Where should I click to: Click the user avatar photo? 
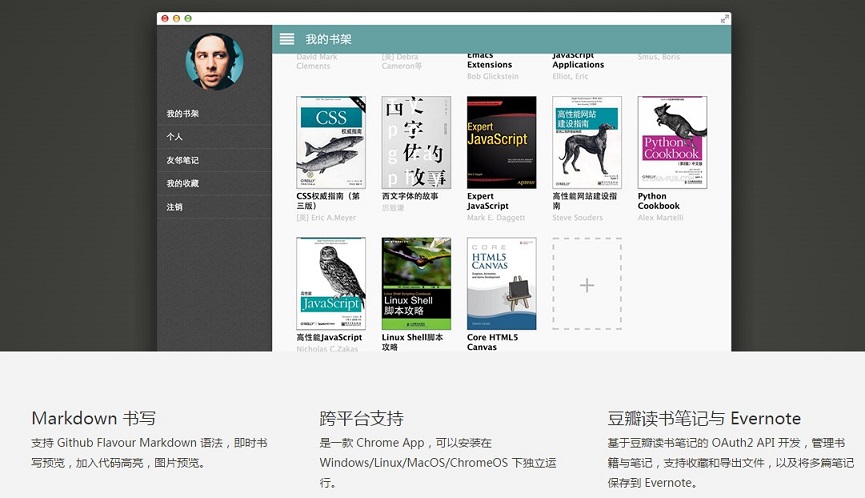[x=214, y=62]
